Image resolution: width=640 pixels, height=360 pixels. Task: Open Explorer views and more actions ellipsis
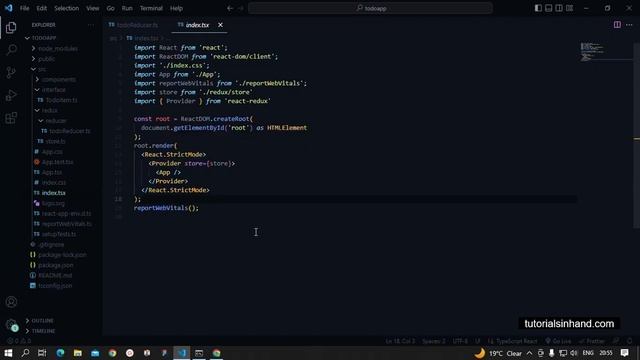[91, 25]
